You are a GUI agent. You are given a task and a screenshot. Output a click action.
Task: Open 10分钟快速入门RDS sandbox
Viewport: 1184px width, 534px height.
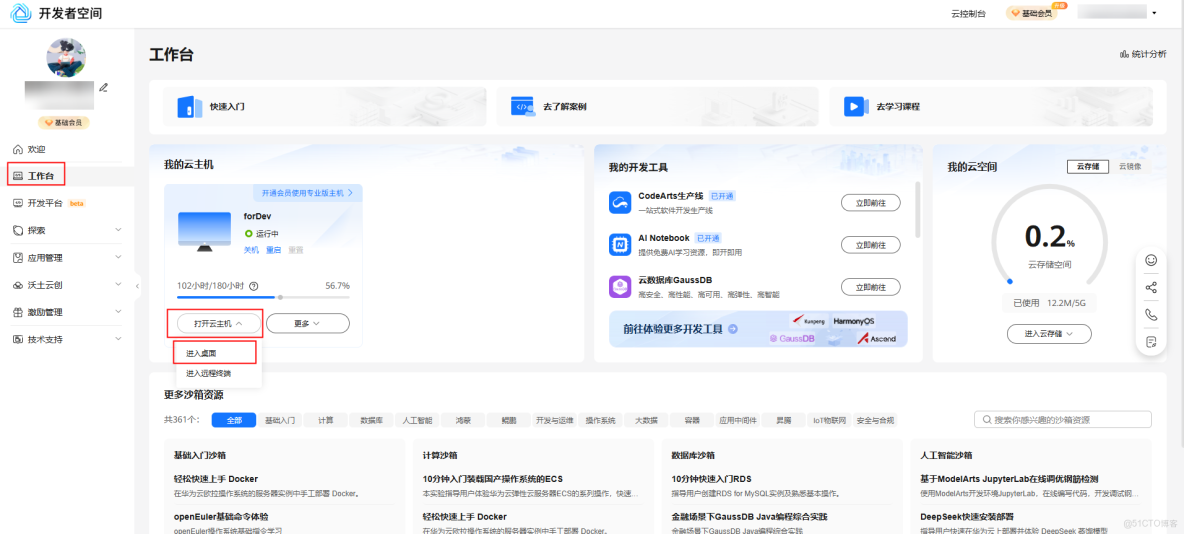(x=711, y=479)
